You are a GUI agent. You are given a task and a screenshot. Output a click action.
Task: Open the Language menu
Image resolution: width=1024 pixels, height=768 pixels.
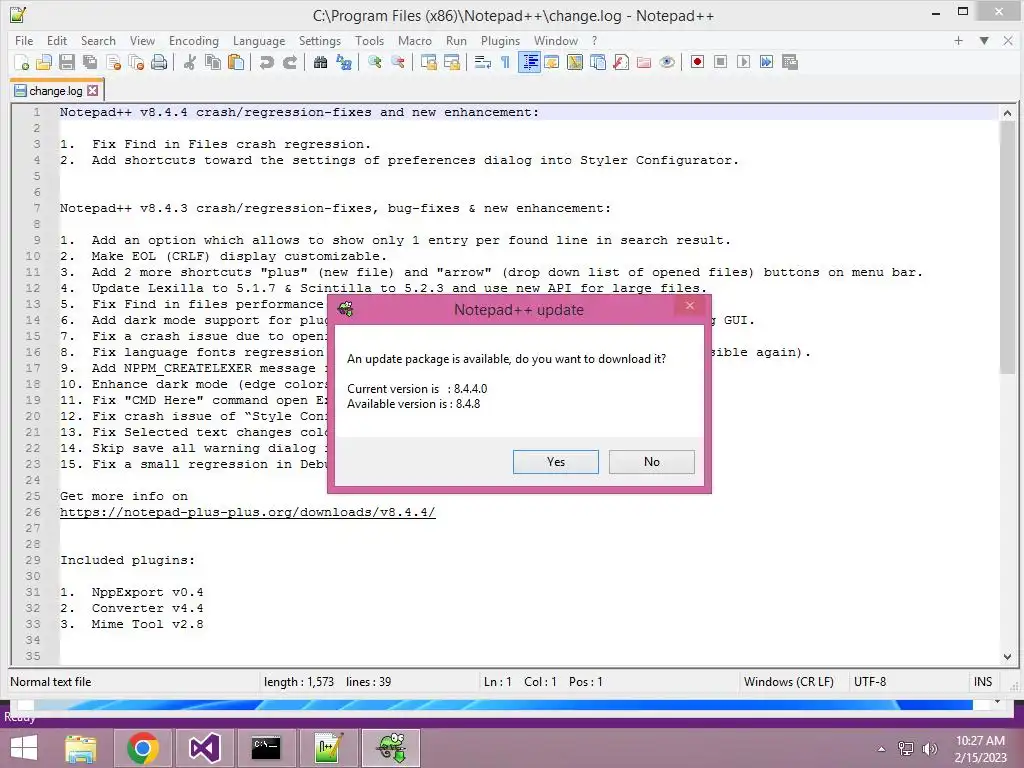(x=259, y=41)
